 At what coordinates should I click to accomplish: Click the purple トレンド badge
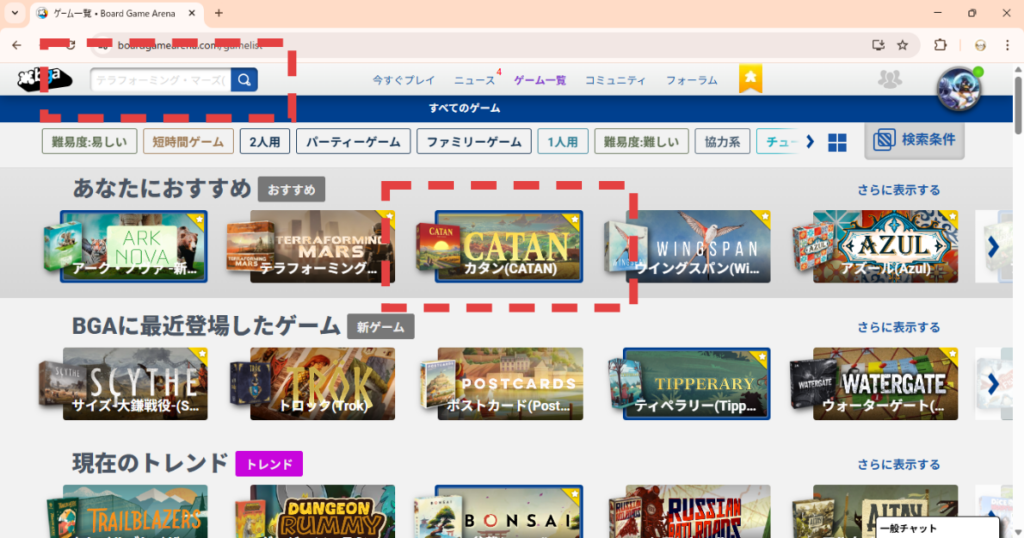269,464
